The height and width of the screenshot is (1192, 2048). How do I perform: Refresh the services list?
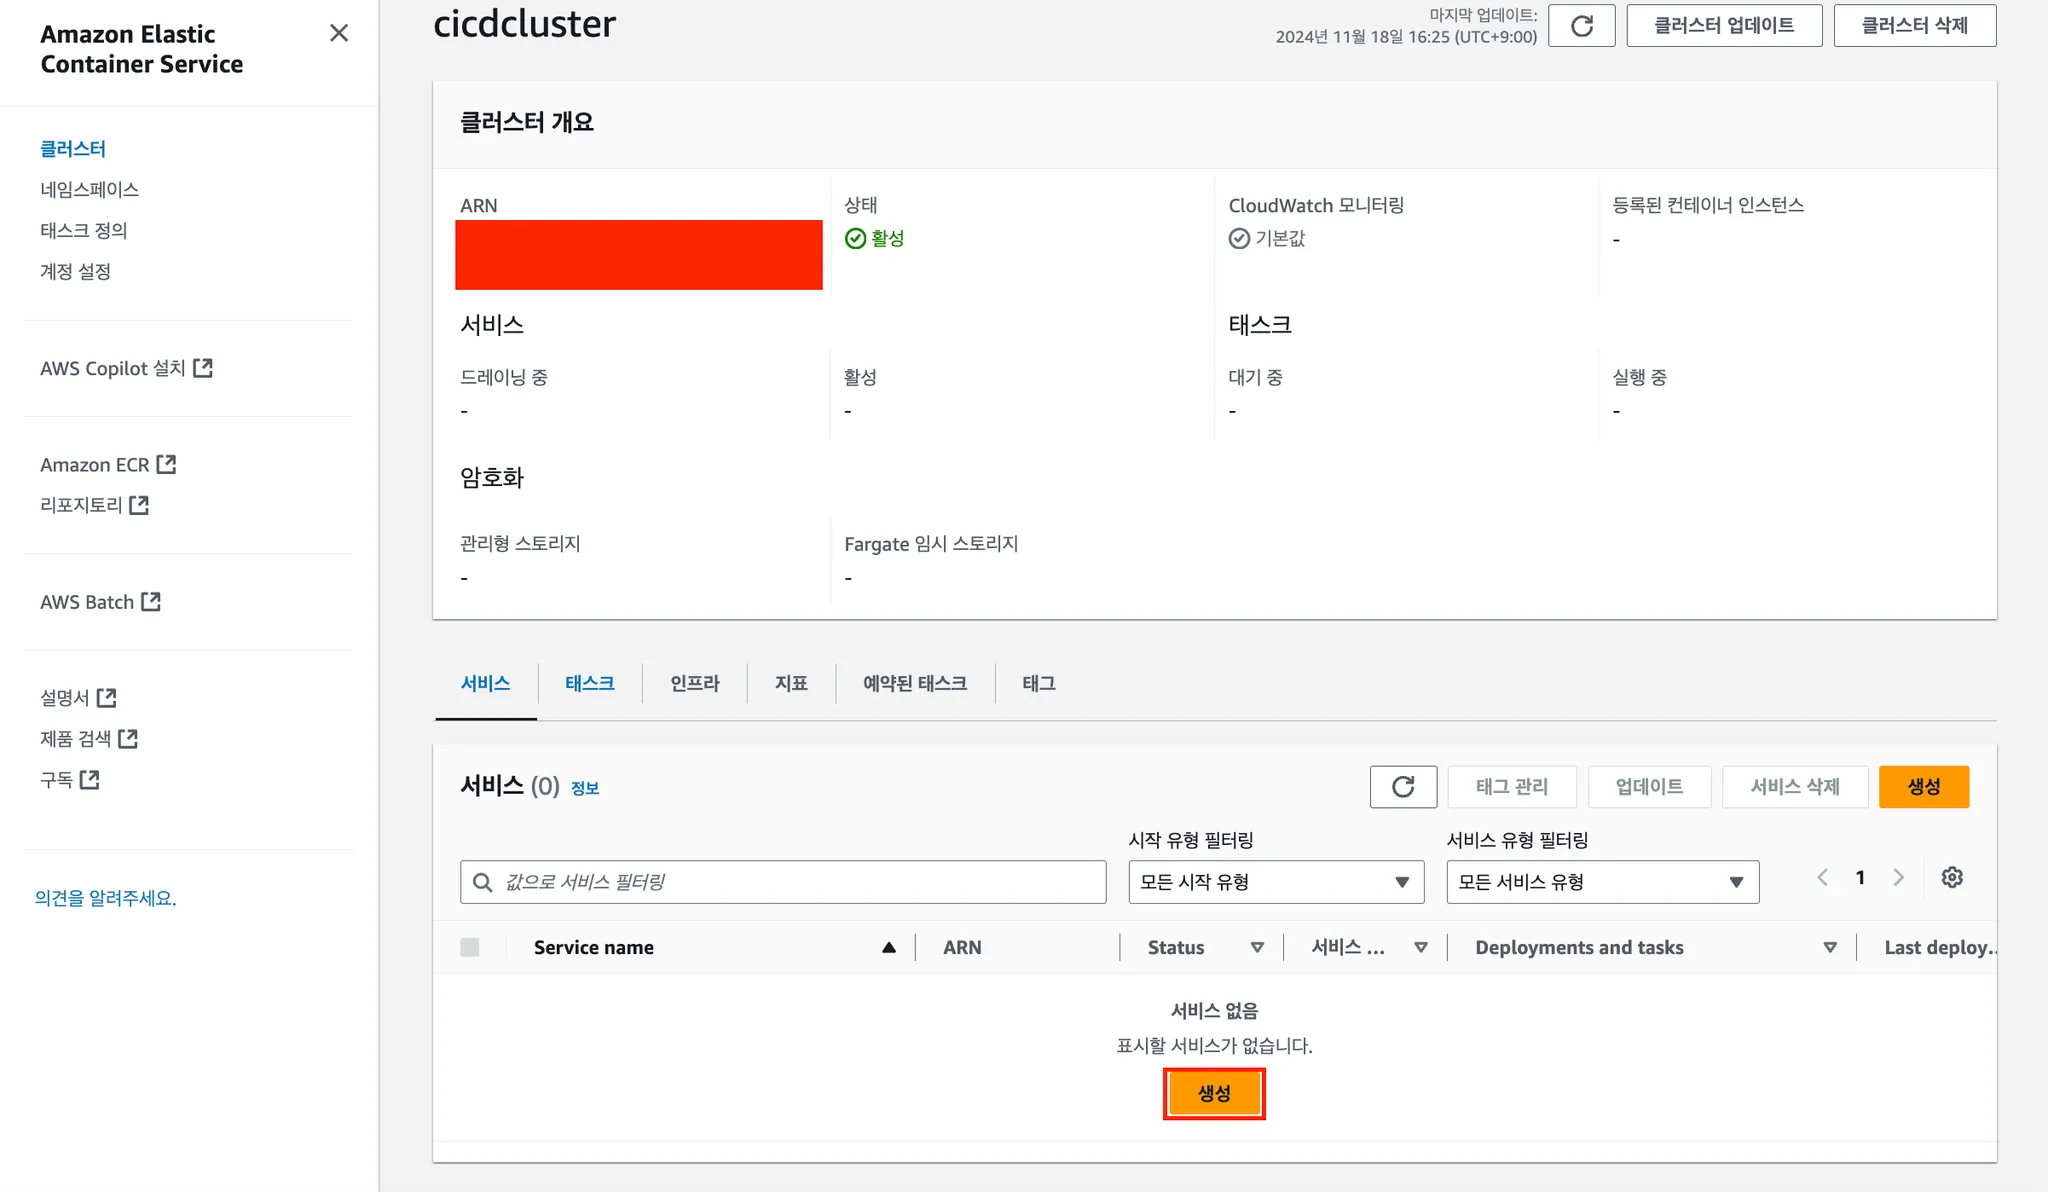point(1403,787)
